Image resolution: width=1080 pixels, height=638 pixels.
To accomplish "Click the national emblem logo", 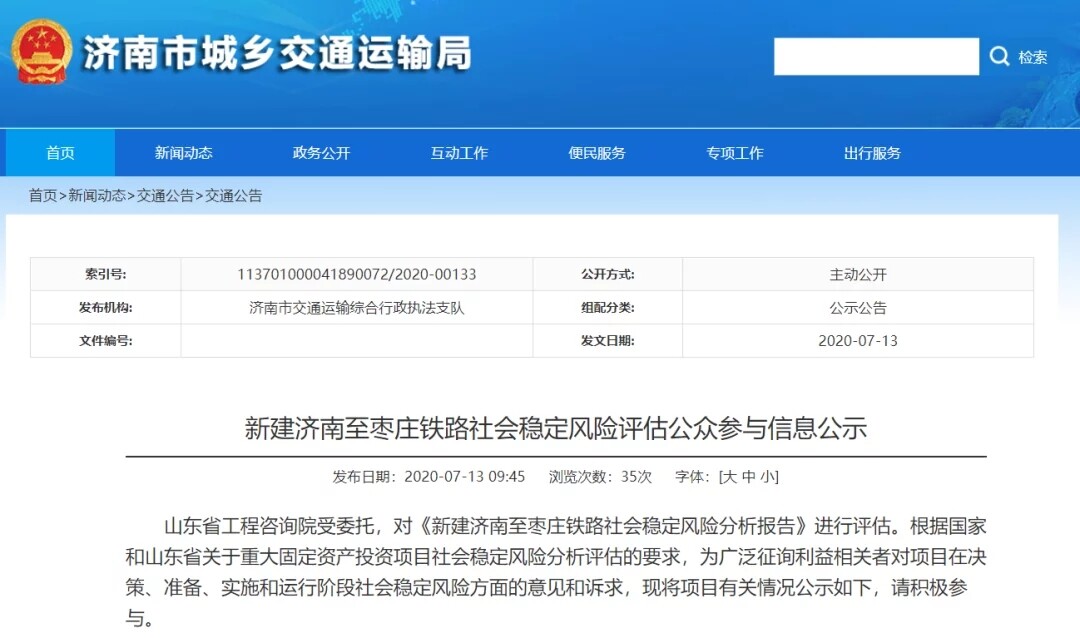I will (x=42, y=52).
